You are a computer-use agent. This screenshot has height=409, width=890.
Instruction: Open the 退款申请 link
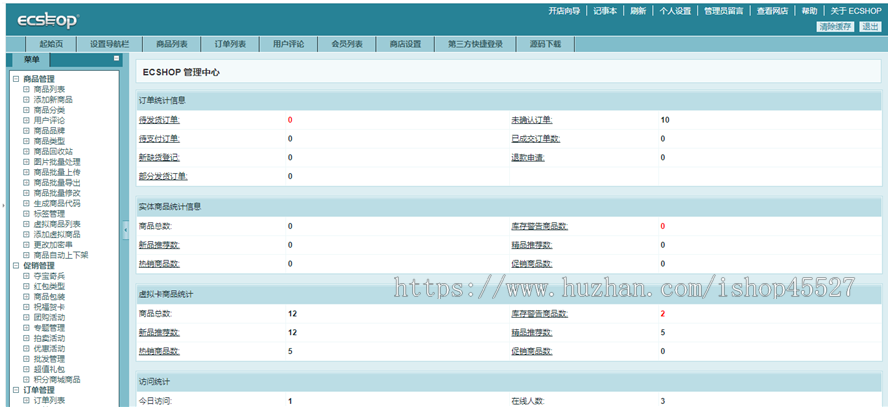pyautogui.click(x=528, y=158)
